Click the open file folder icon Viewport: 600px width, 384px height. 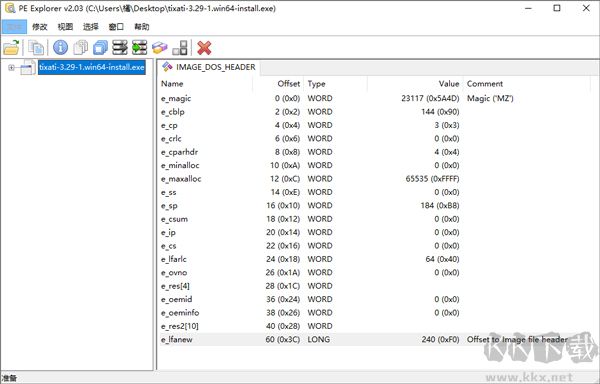tap(11, 48)
